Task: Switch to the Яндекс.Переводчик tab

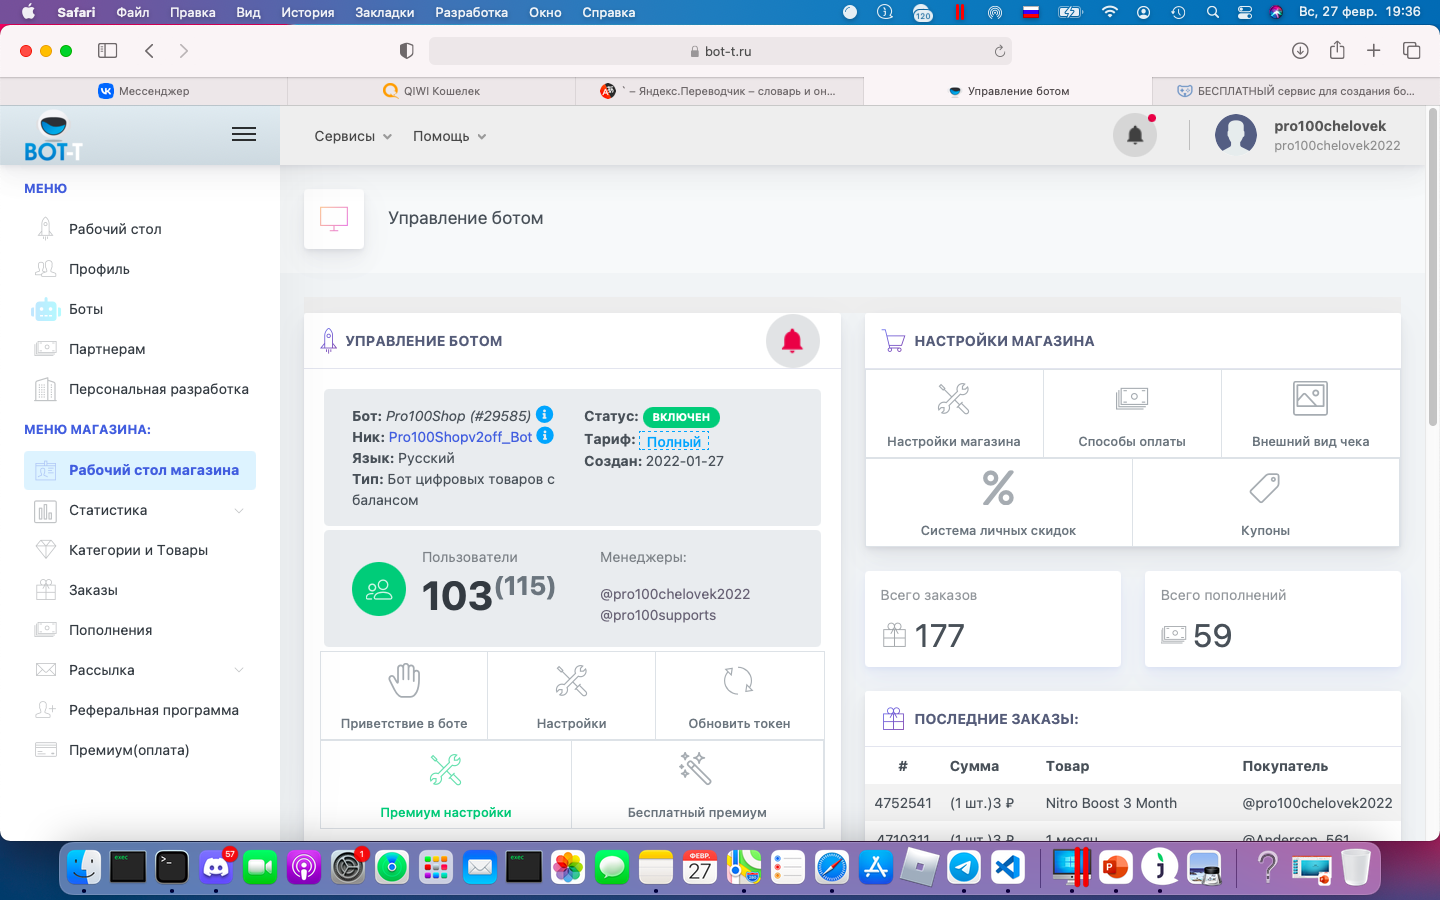Action: pos(720,91)
